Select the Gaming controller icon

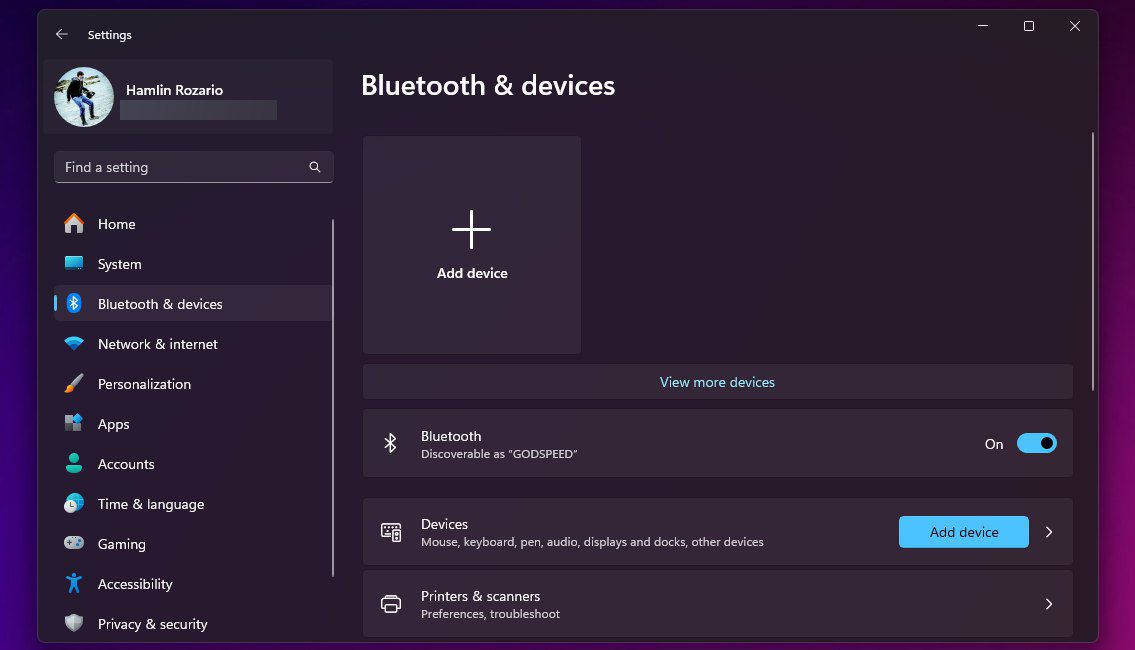74,544
